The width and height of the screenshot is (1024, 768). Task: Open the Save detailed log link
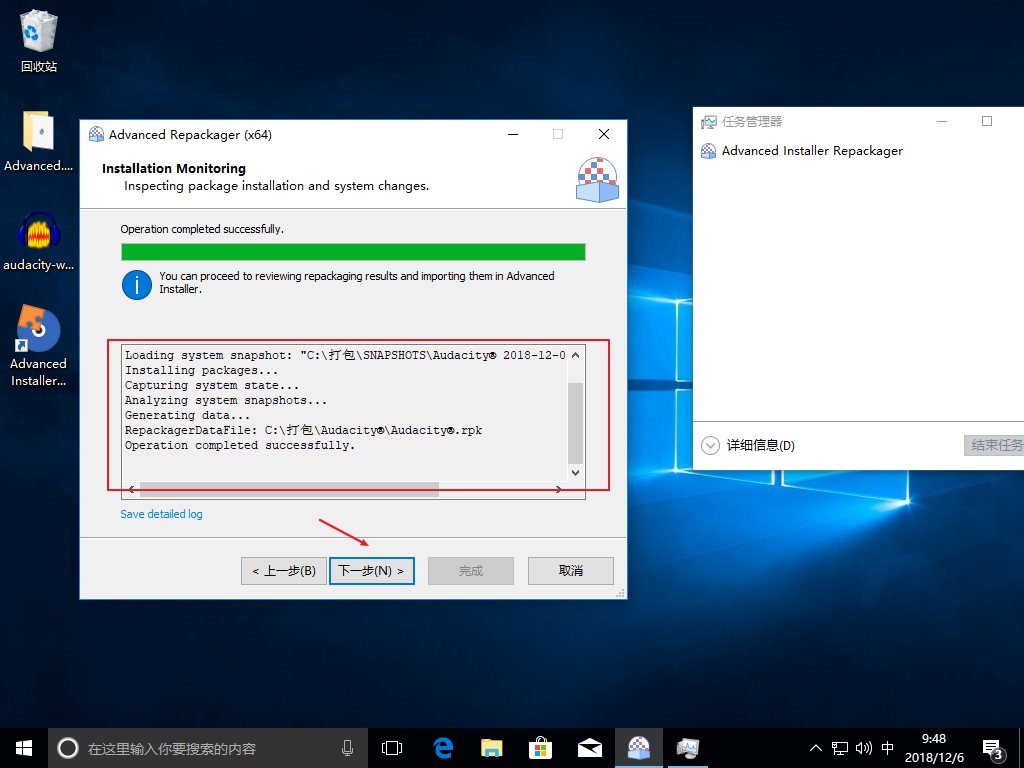click(x=161, y=514)
